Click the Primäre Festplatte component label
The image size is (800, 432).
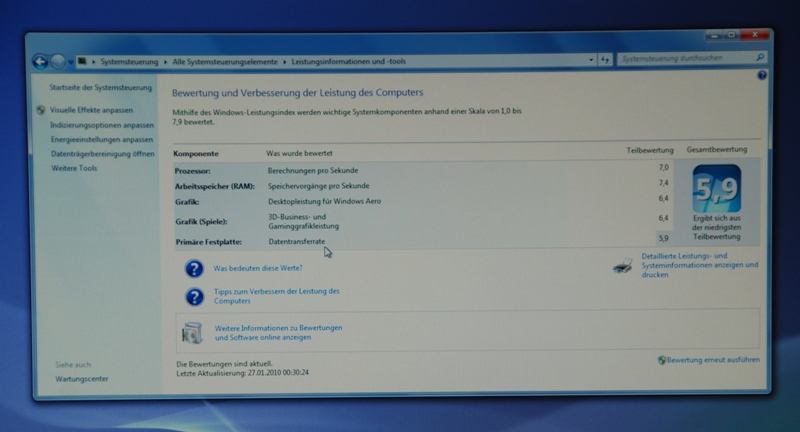pos(209,242)
